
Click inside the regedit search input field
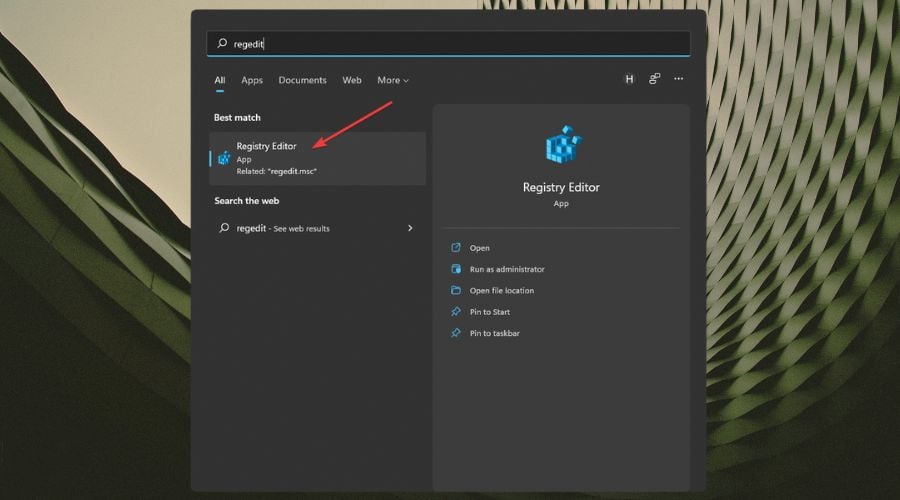point(448,44)
